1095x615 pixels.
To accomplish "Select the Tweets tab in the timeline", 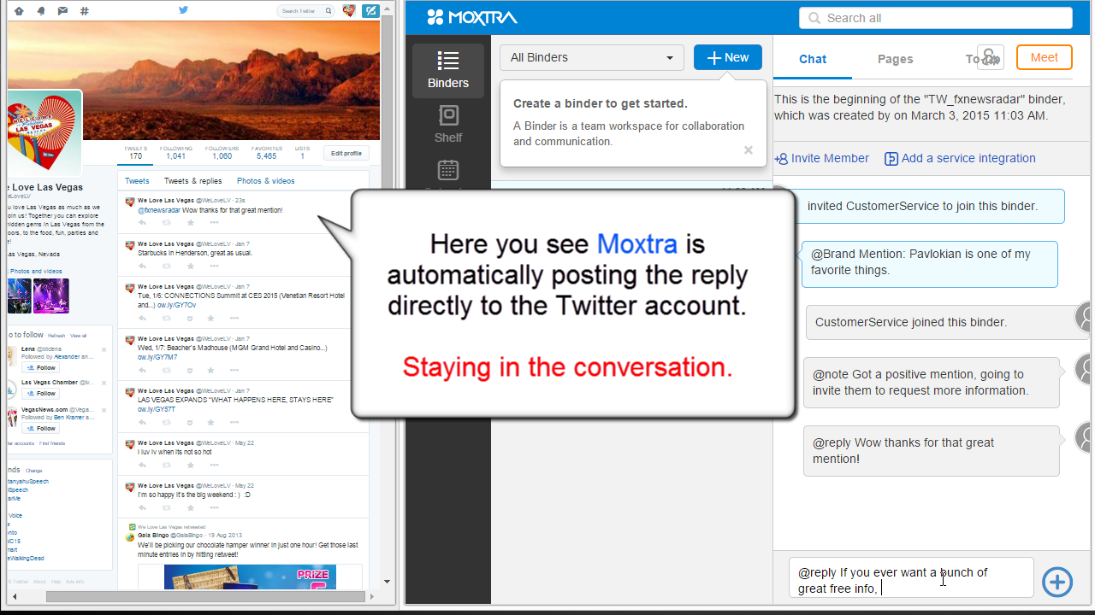I will pyautogui.click(x=137, y=181).
